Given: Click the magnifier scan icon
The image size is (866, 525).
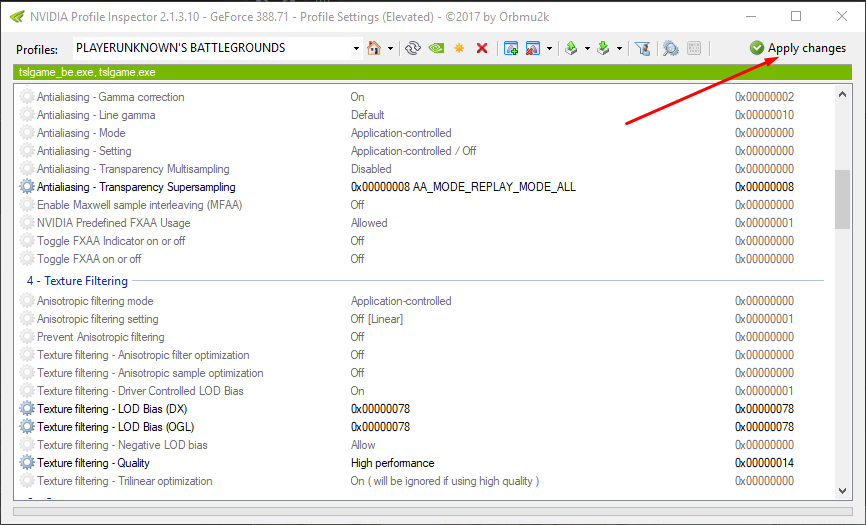Looking at the screenshot, I should point(670,48).
